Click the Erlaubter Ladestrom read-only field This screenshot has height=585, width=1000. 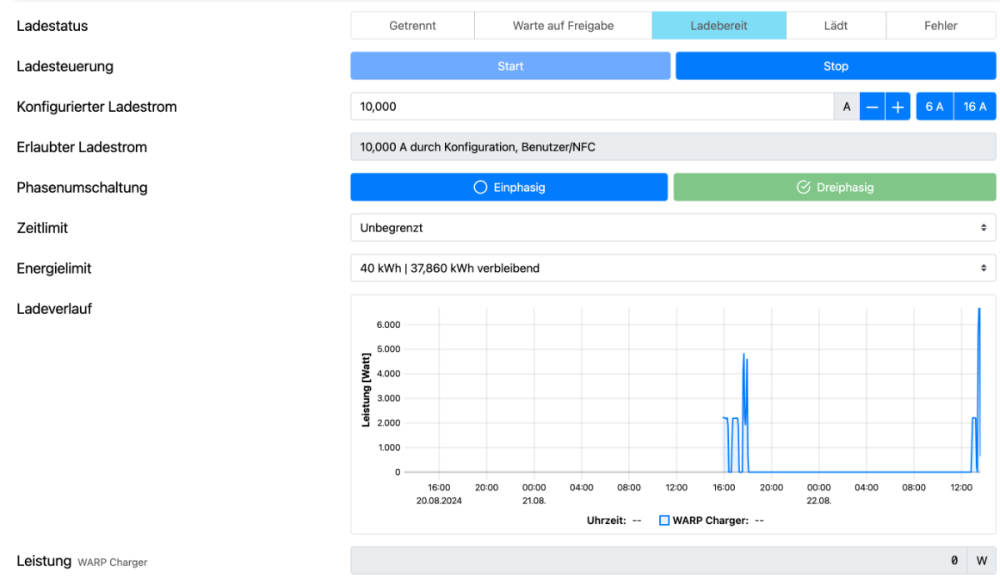673,147
